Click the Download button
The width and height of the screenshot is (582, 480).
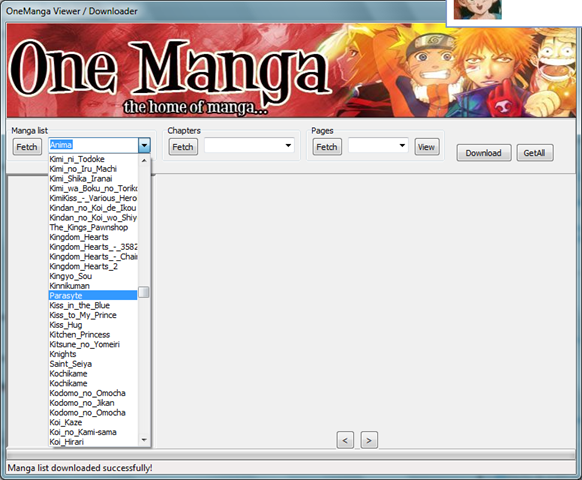484,153
